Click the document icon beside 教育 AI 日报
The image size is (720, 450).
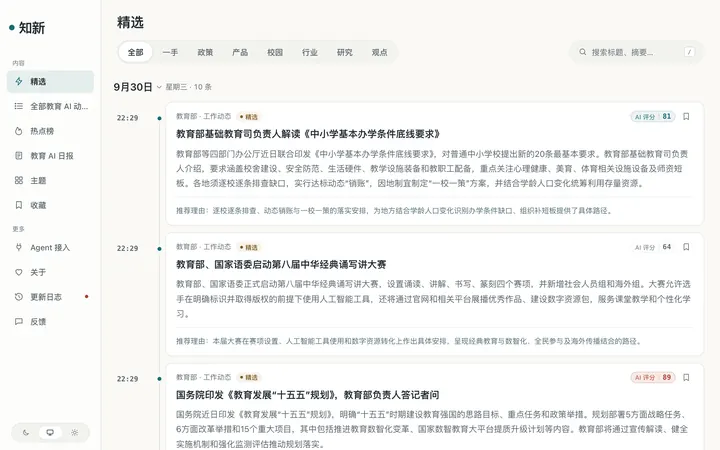click(19, 156)
